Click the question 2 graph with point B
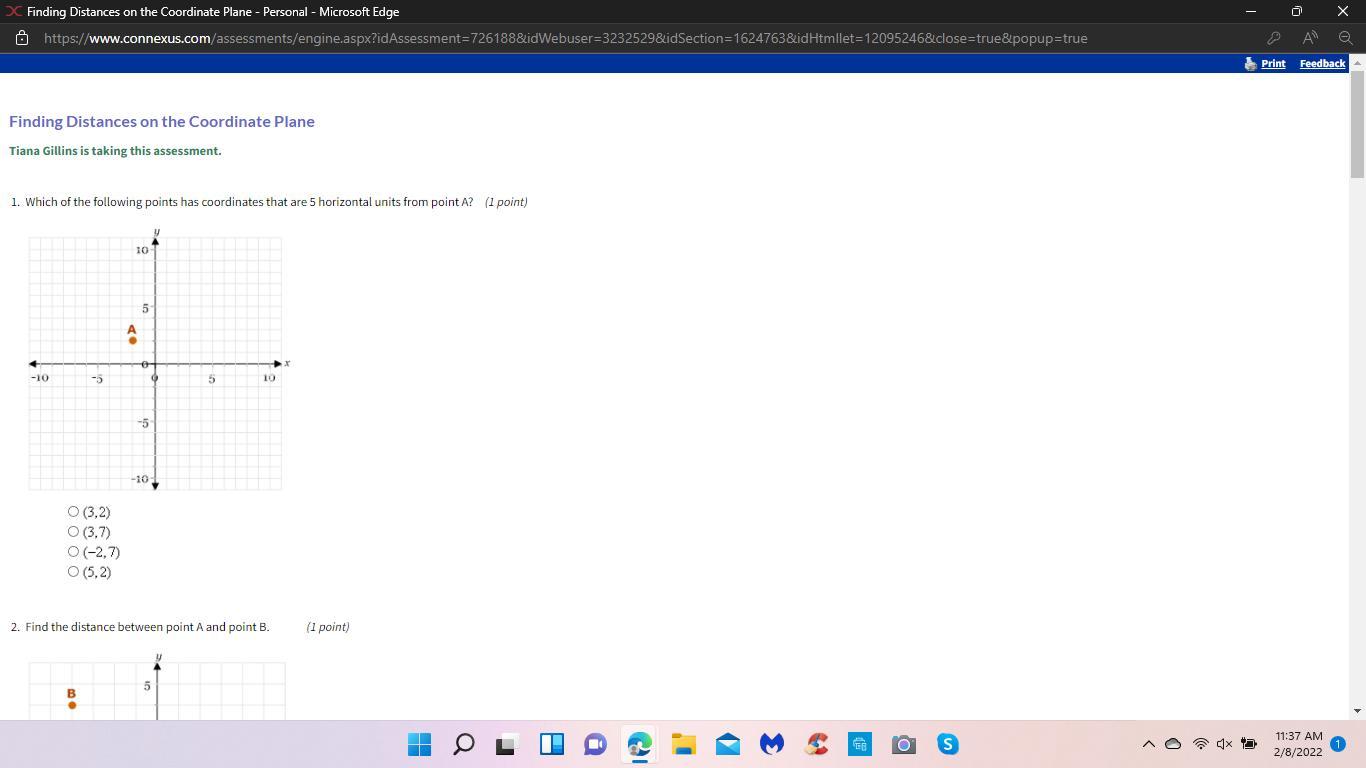 (157, 686)
